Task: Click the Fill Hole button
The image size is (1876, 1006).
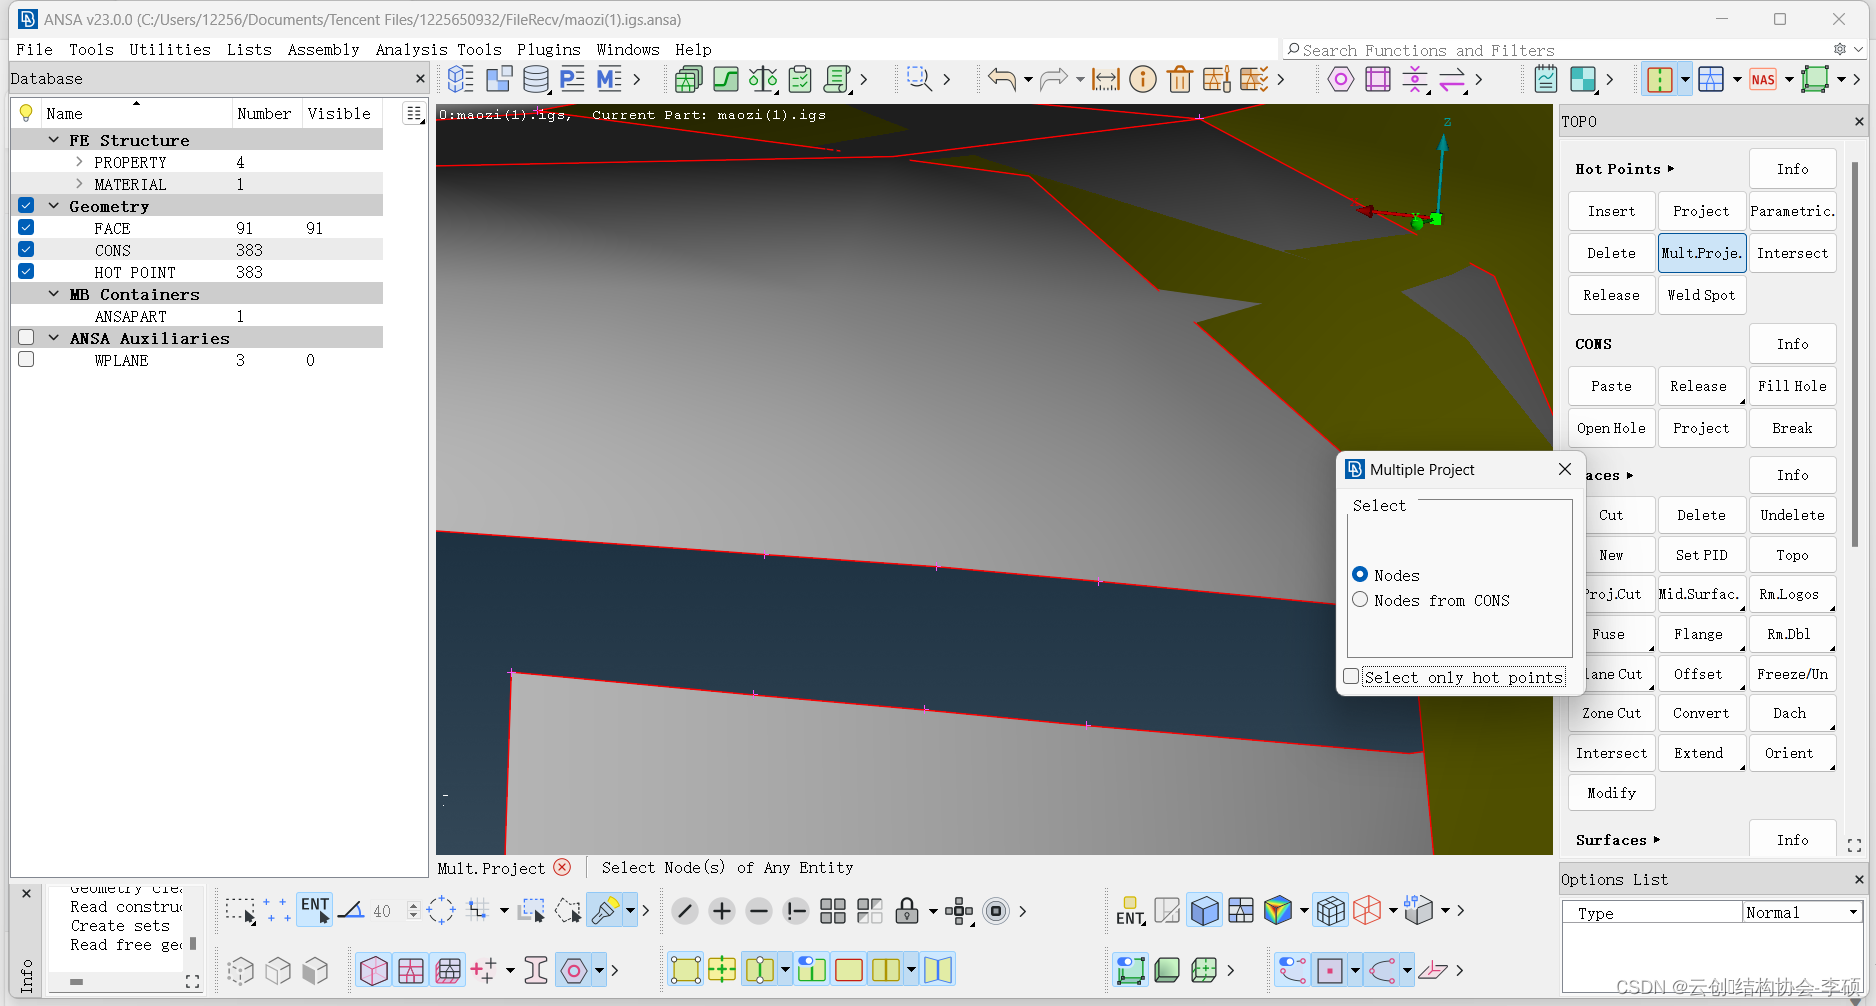Action: pyautogui.click(x=1792, y=386)
